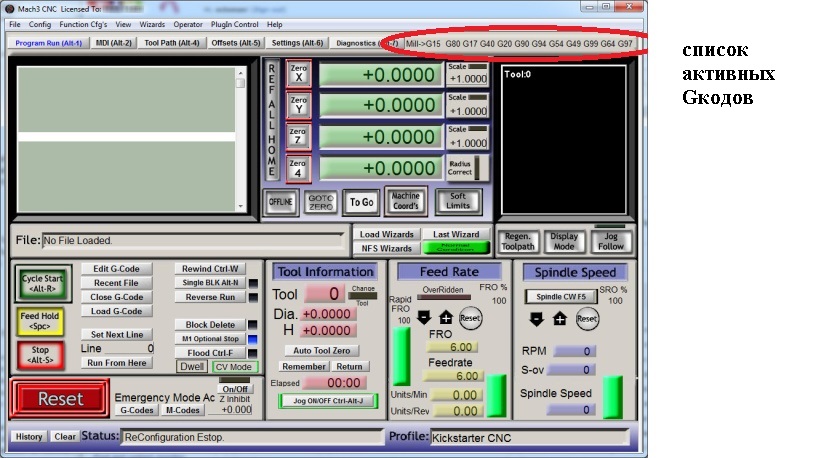Screen dimensions: 831x458
Task: Toggle OFFLINE mode
Action: (x=280, y=201)
